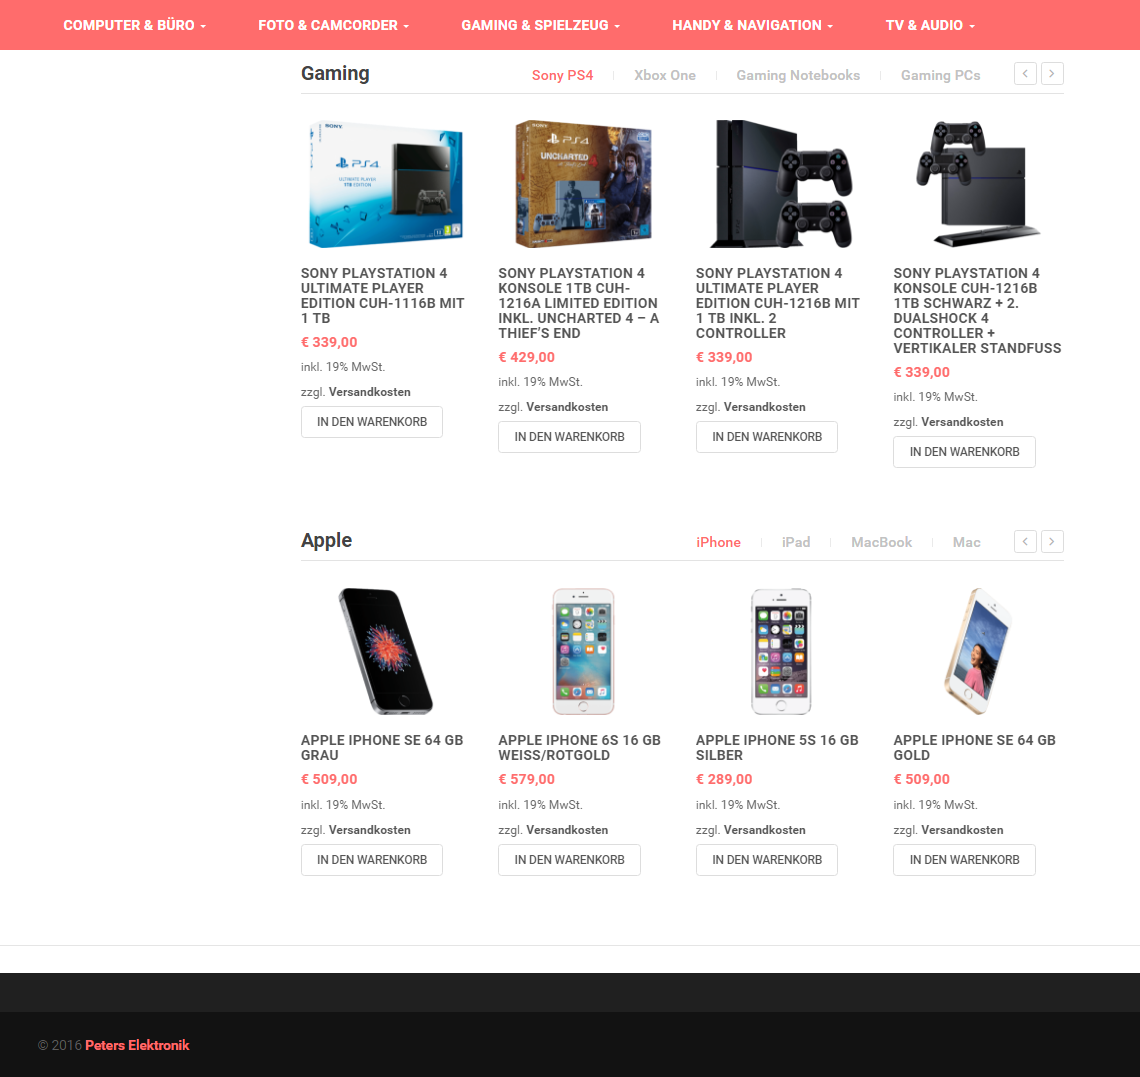
Task: Open Versandkosten link under iPhone SE Grau
Action: 369,830
